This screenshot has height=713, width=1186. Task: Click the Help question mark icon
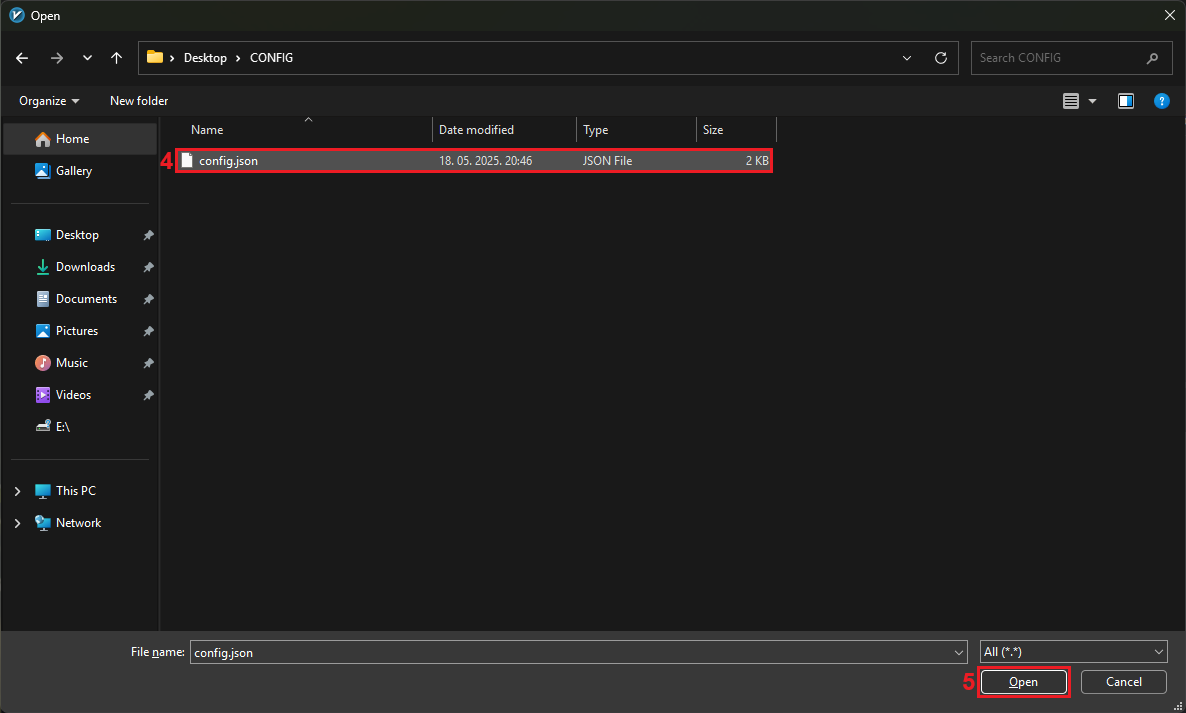(1161, 101)
